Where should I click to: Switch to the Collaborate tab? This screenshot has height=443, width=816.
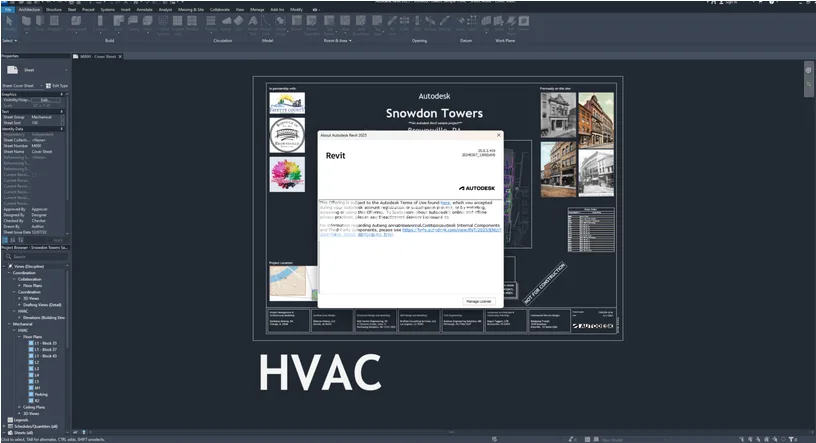click(220, 9)
